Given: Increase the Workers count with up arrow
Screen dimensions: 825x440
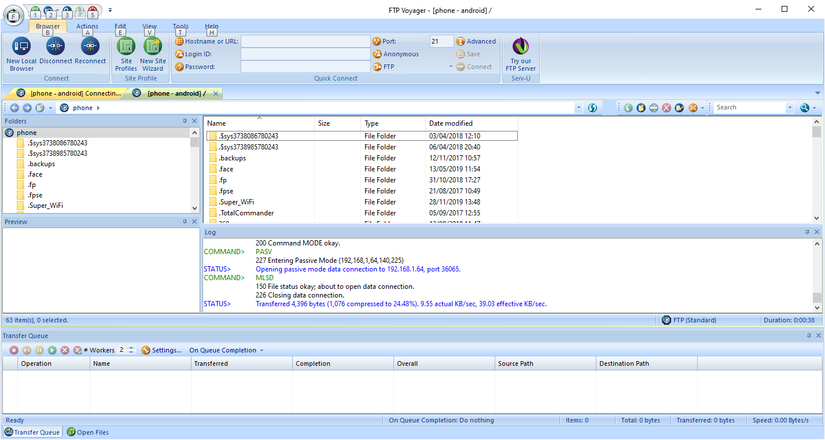Looking at the screenshot, I should point(132,347).
